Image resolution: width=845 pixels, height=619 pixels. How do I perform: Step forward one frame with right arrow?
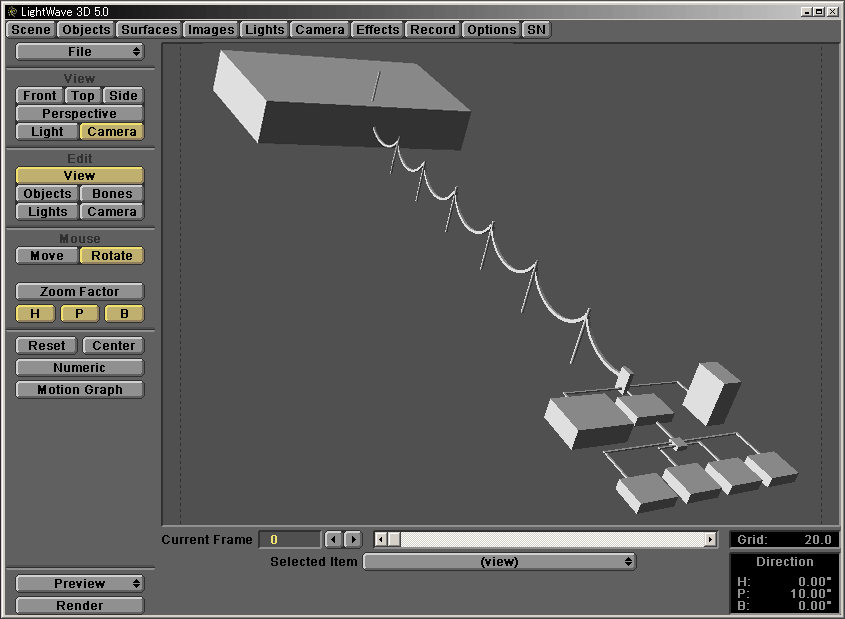coord(352,540)
